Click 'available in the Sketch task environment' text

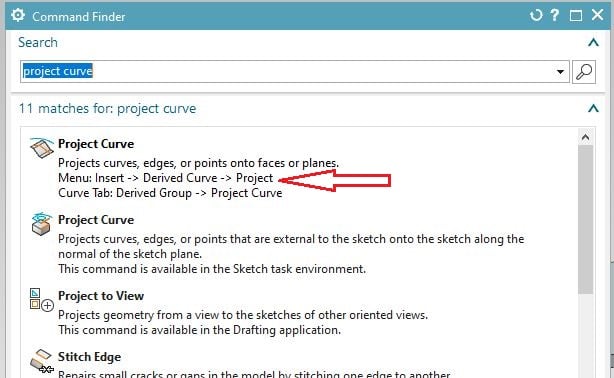click(x=212, y=269)
